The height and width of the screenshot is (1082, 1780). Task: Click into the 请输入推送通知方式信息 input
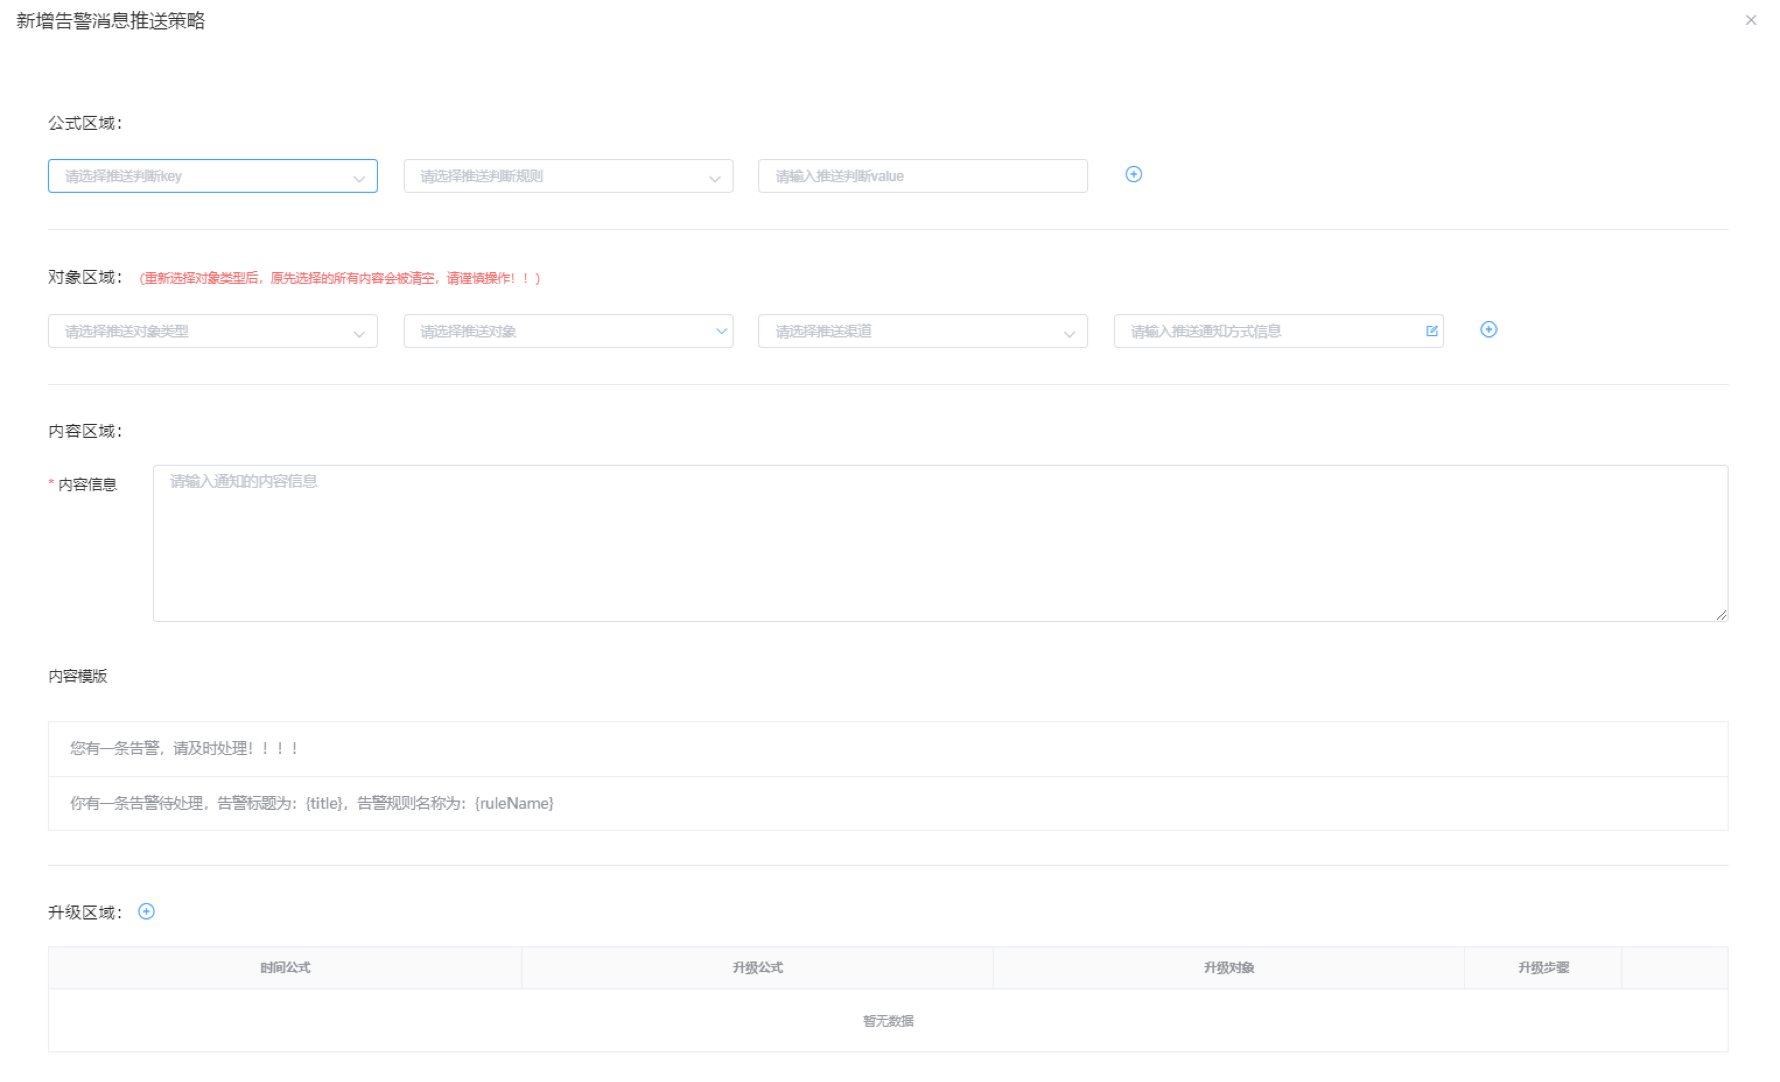click(x=1265, y=331)
